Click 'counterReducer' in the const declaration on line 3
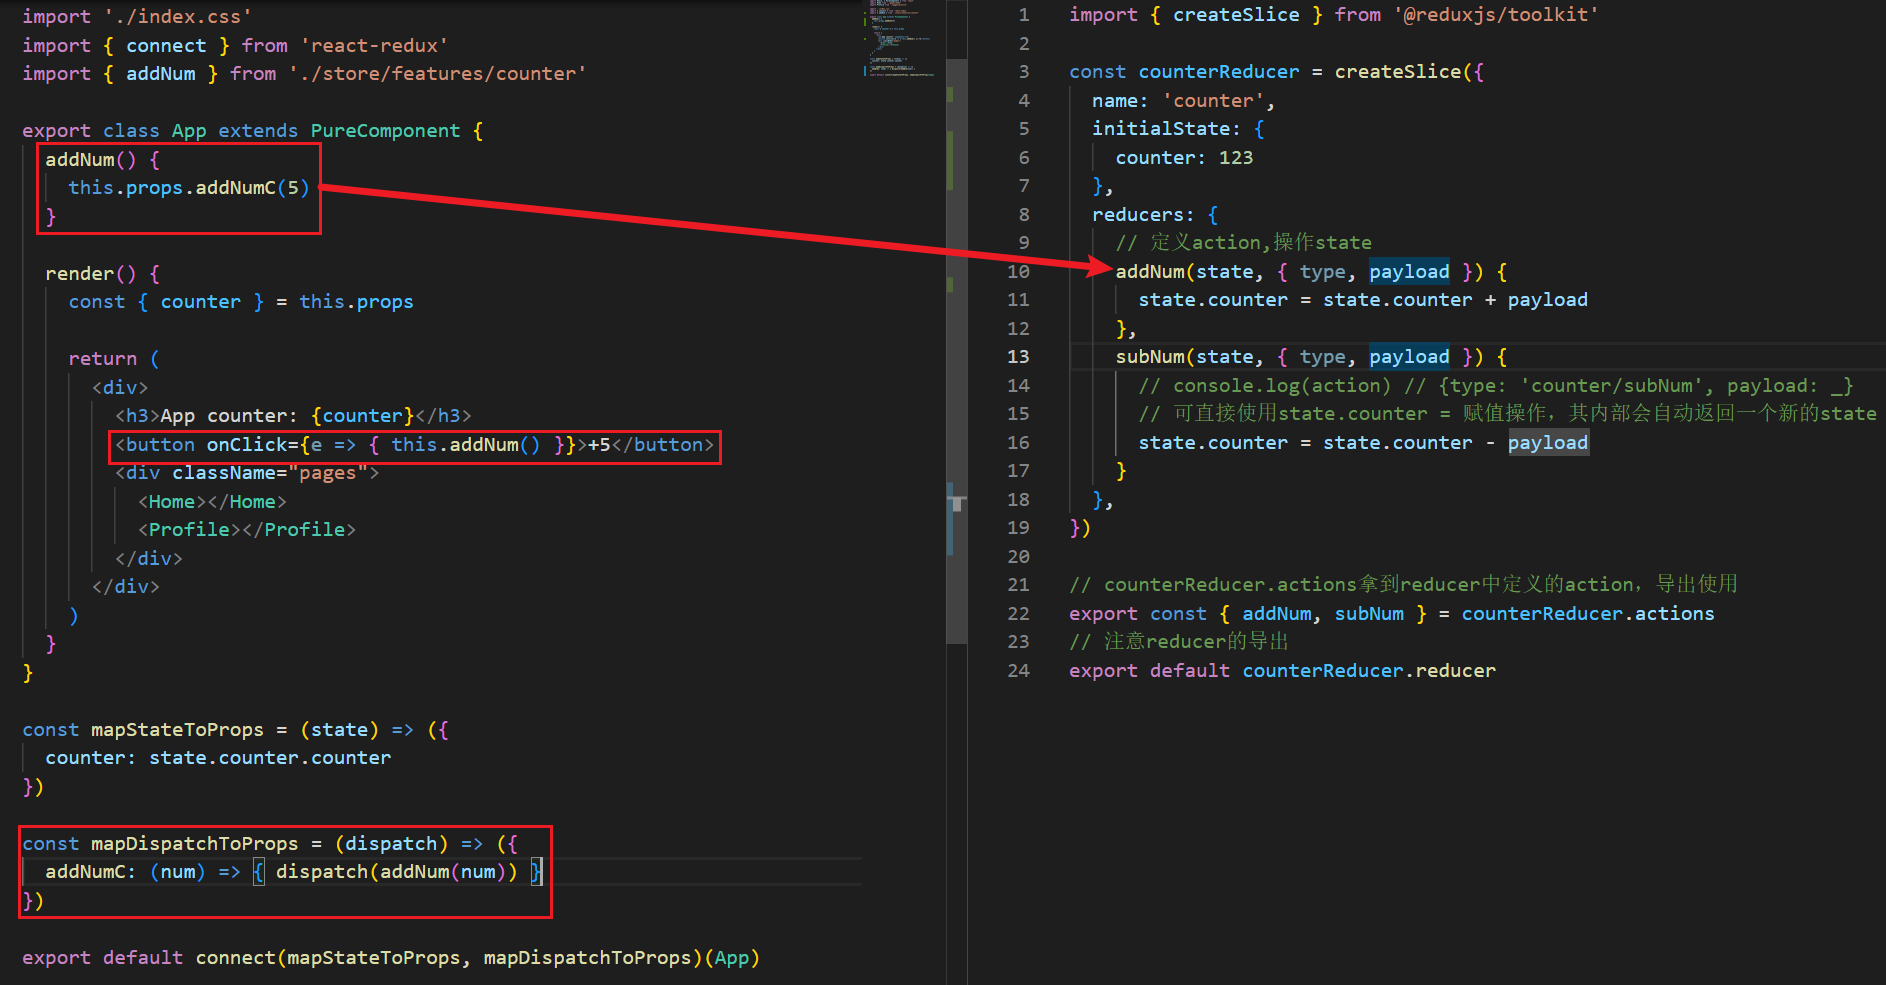This screenshot has width=1886, height=985. [1219, 72]
